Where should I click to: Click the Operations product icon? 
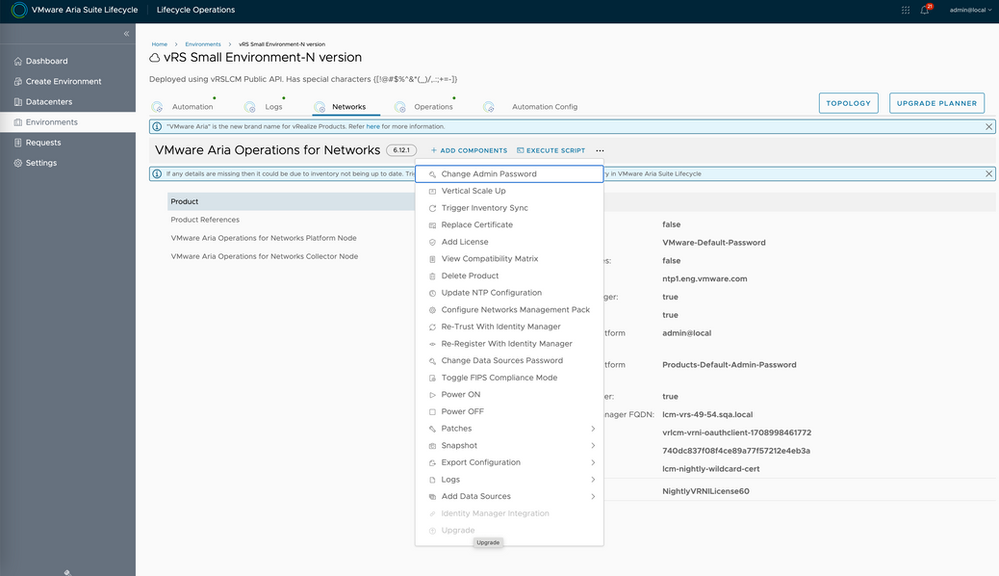399,107
